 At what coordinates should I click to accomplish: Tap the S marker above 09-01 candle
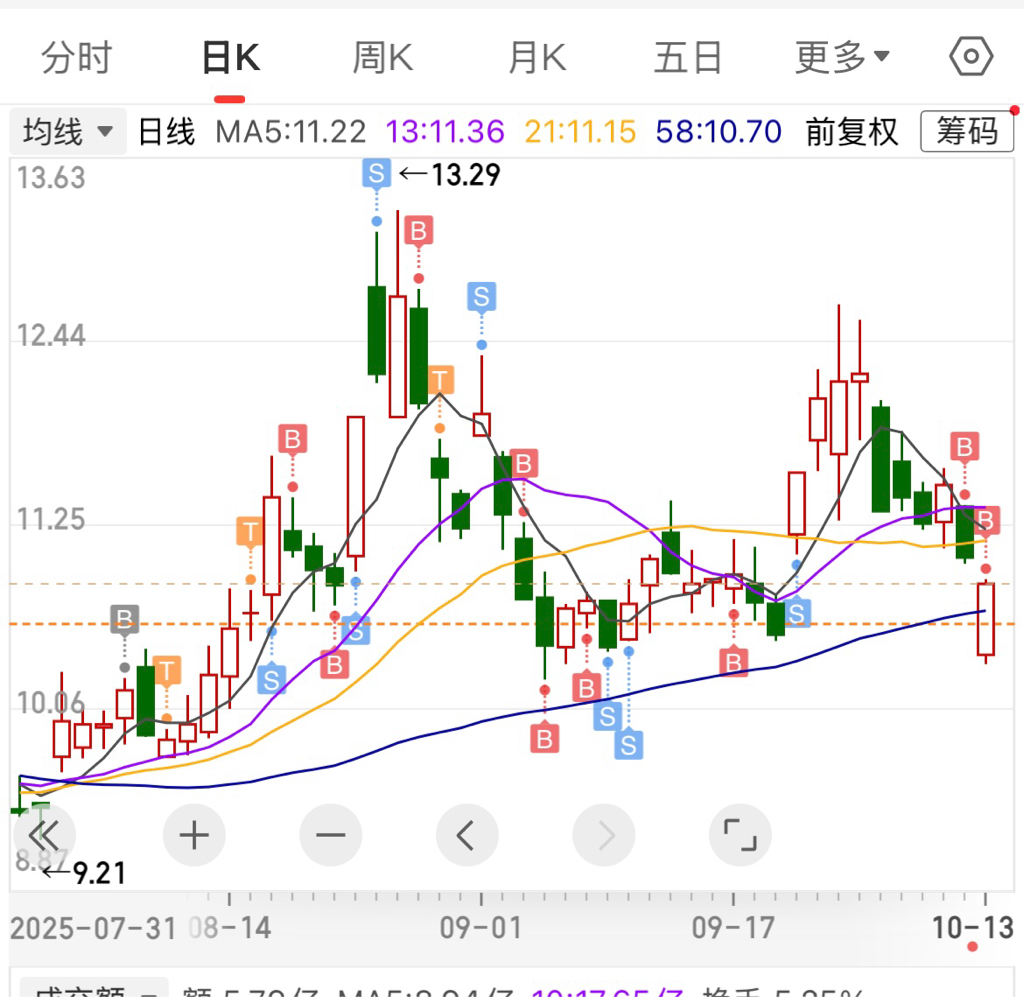481,296
